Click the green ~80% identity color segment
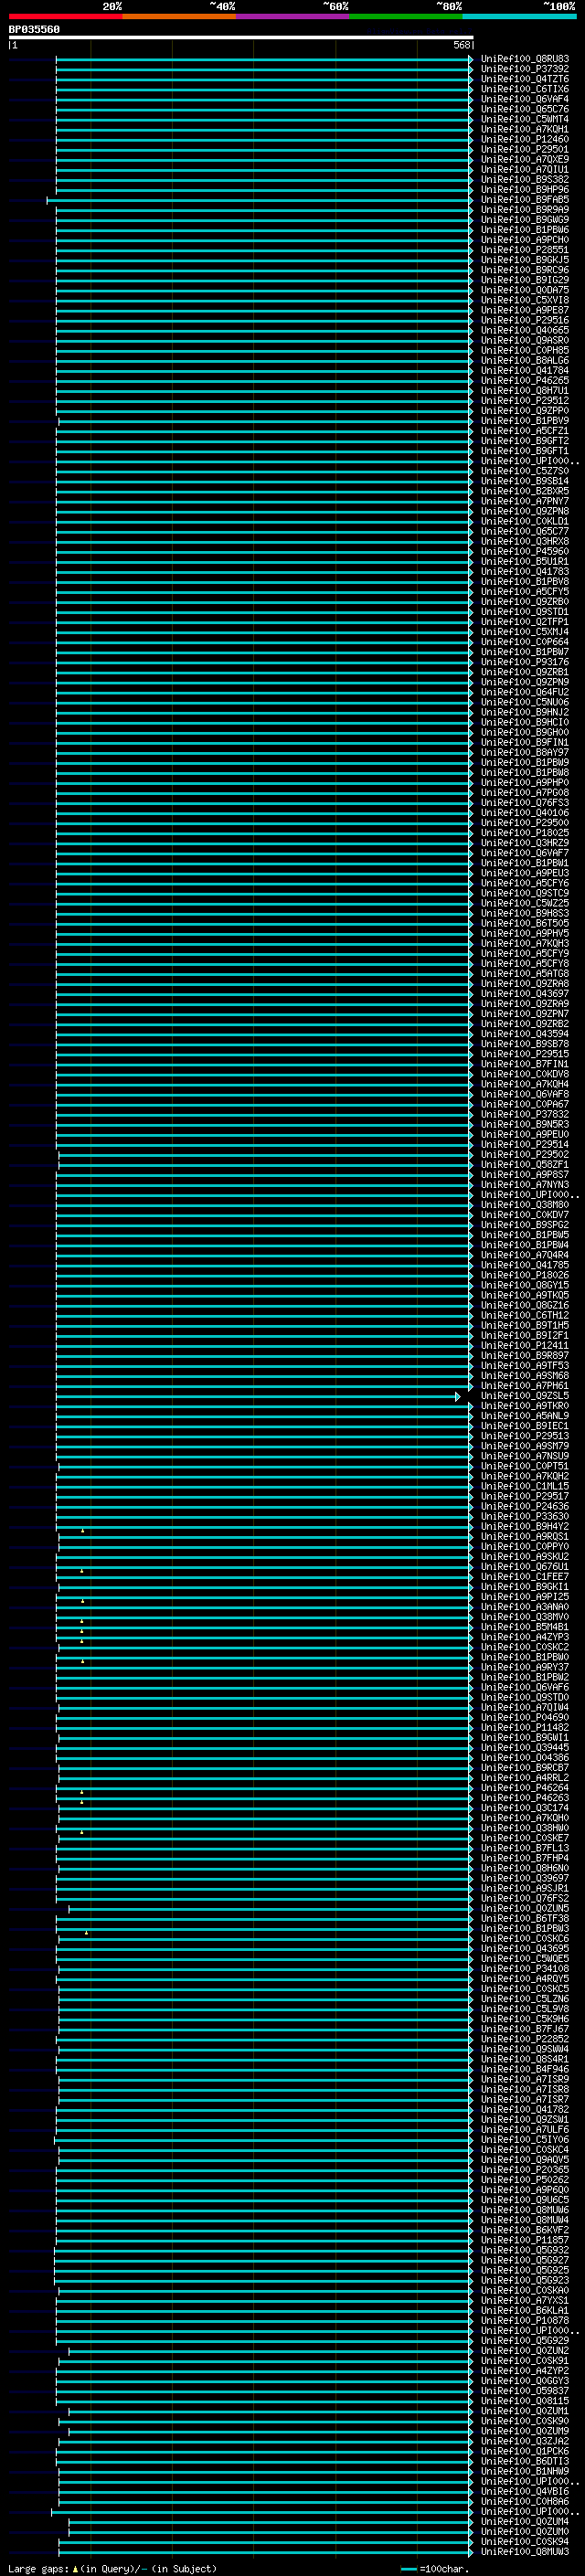Image resolution: width=585 pixels, height=2576 pixels. pos(406,16)
